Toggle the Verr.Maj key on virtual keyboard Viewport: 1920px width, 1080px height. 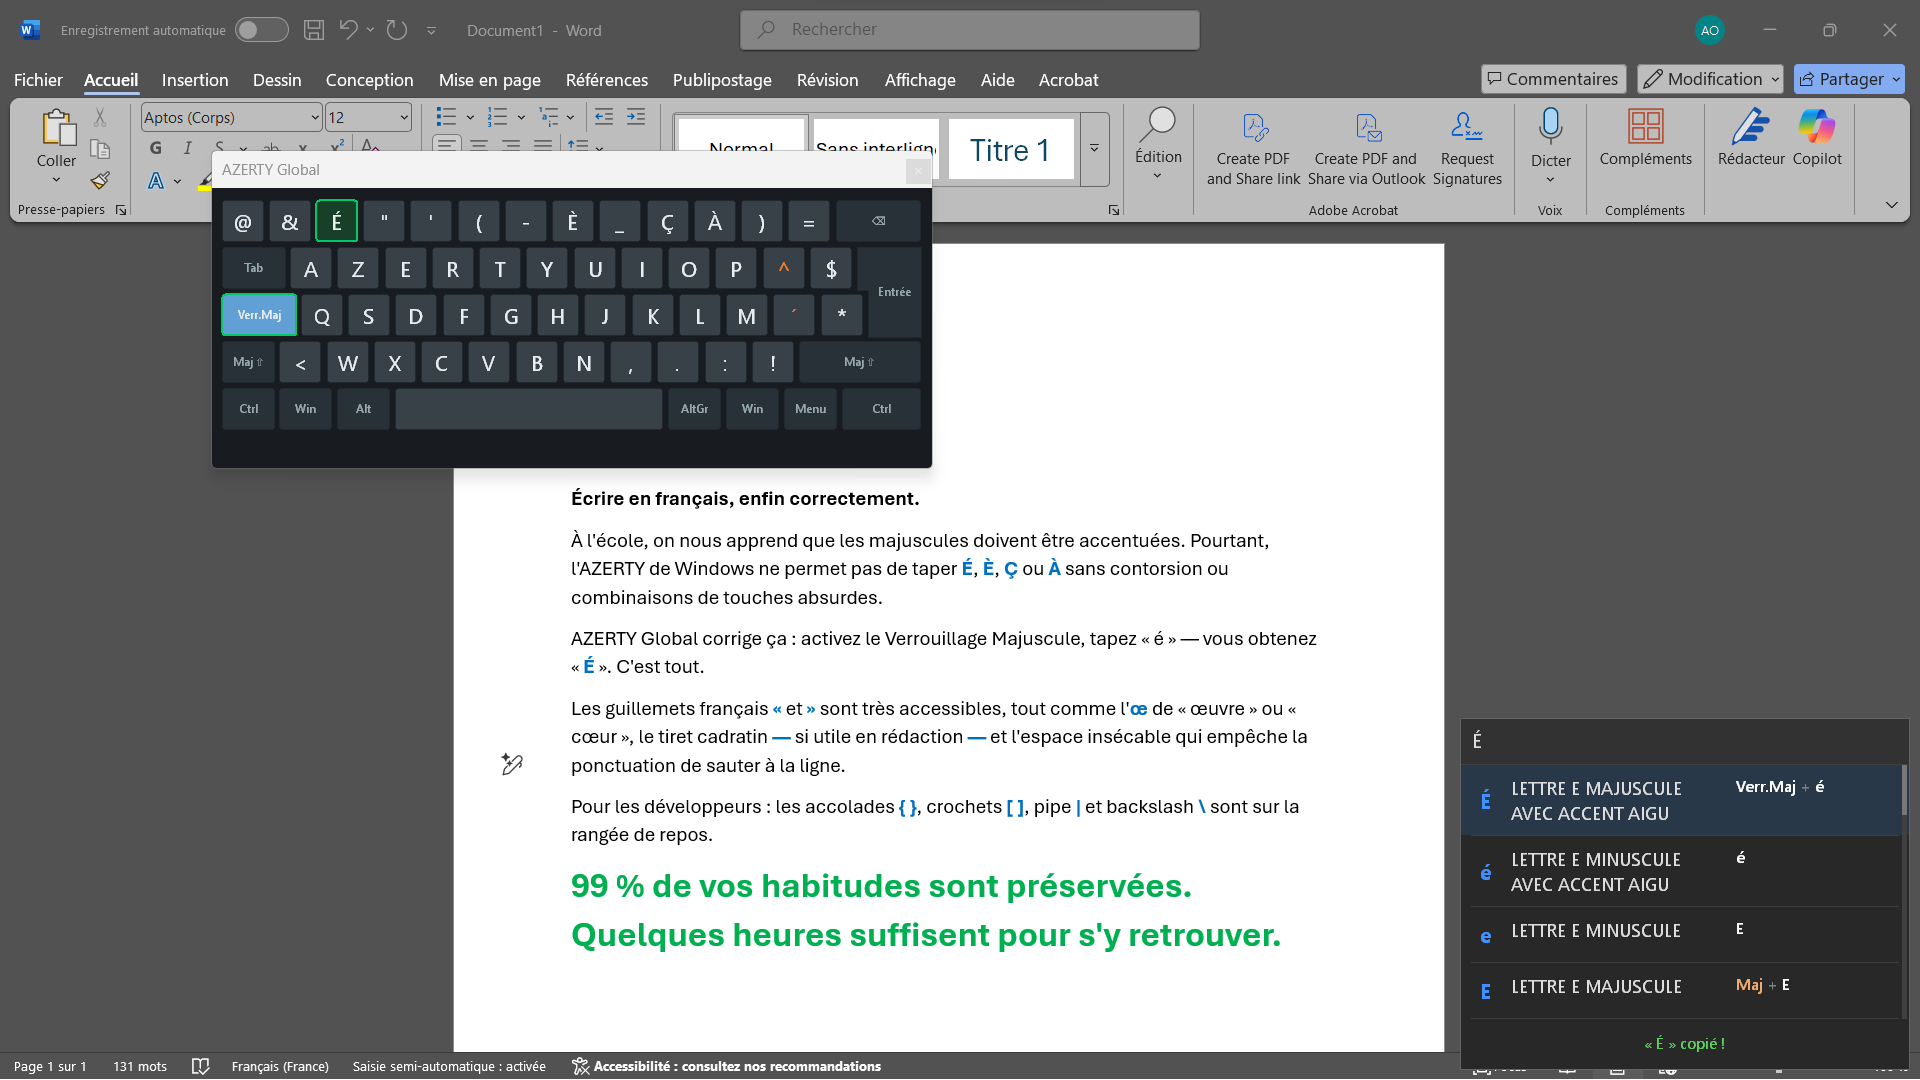coord(259,315)
